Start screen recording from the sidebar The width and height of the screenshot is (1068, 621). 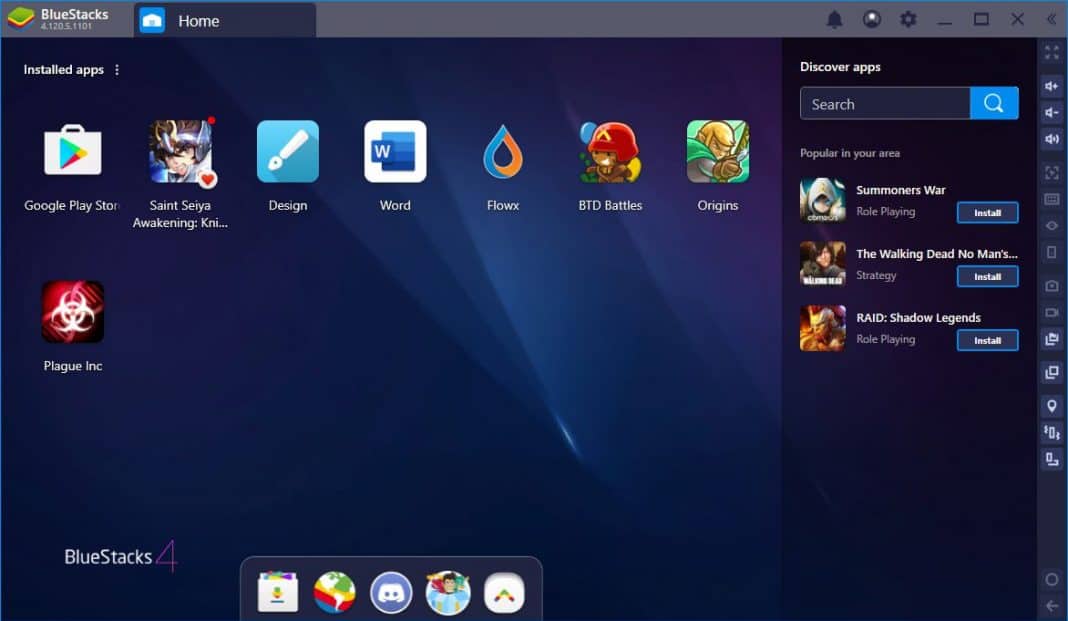pyautogui.click(x=1051, y=313)
